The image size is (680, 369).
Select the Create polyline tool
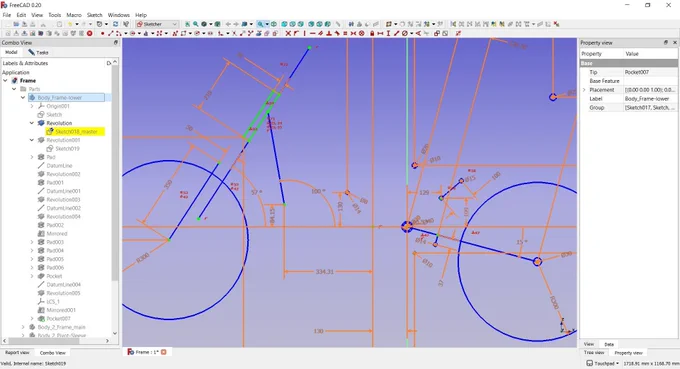(174, 33)
